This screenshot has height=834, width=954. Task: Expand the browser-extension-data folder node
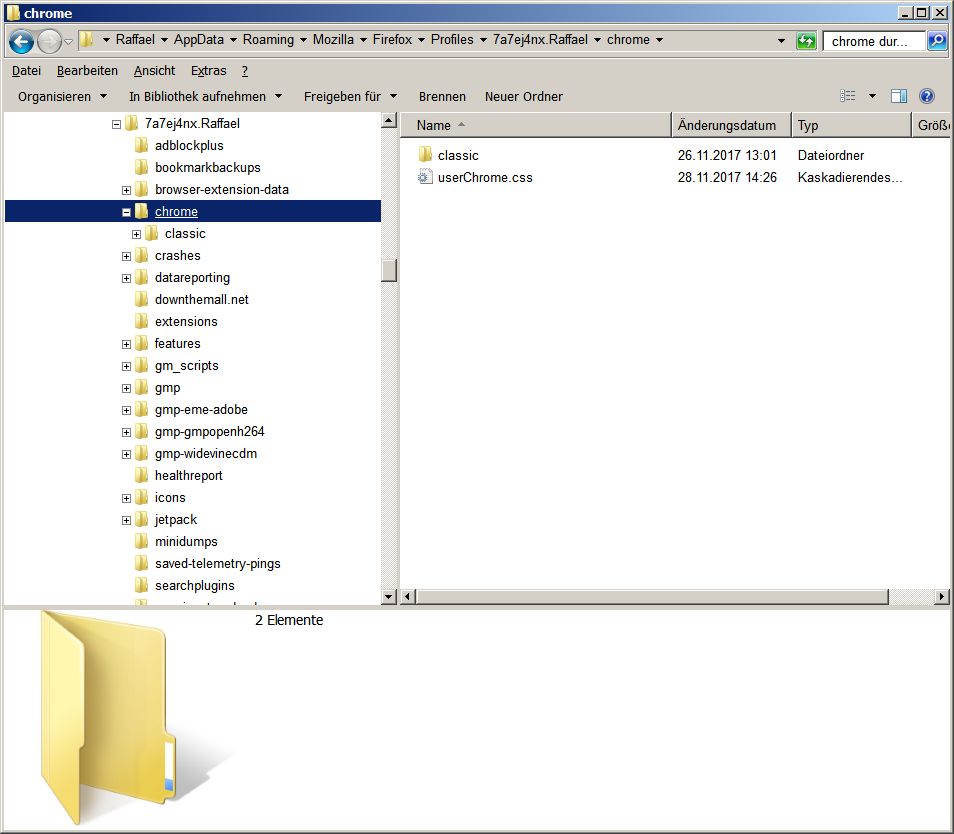[126, 190]
